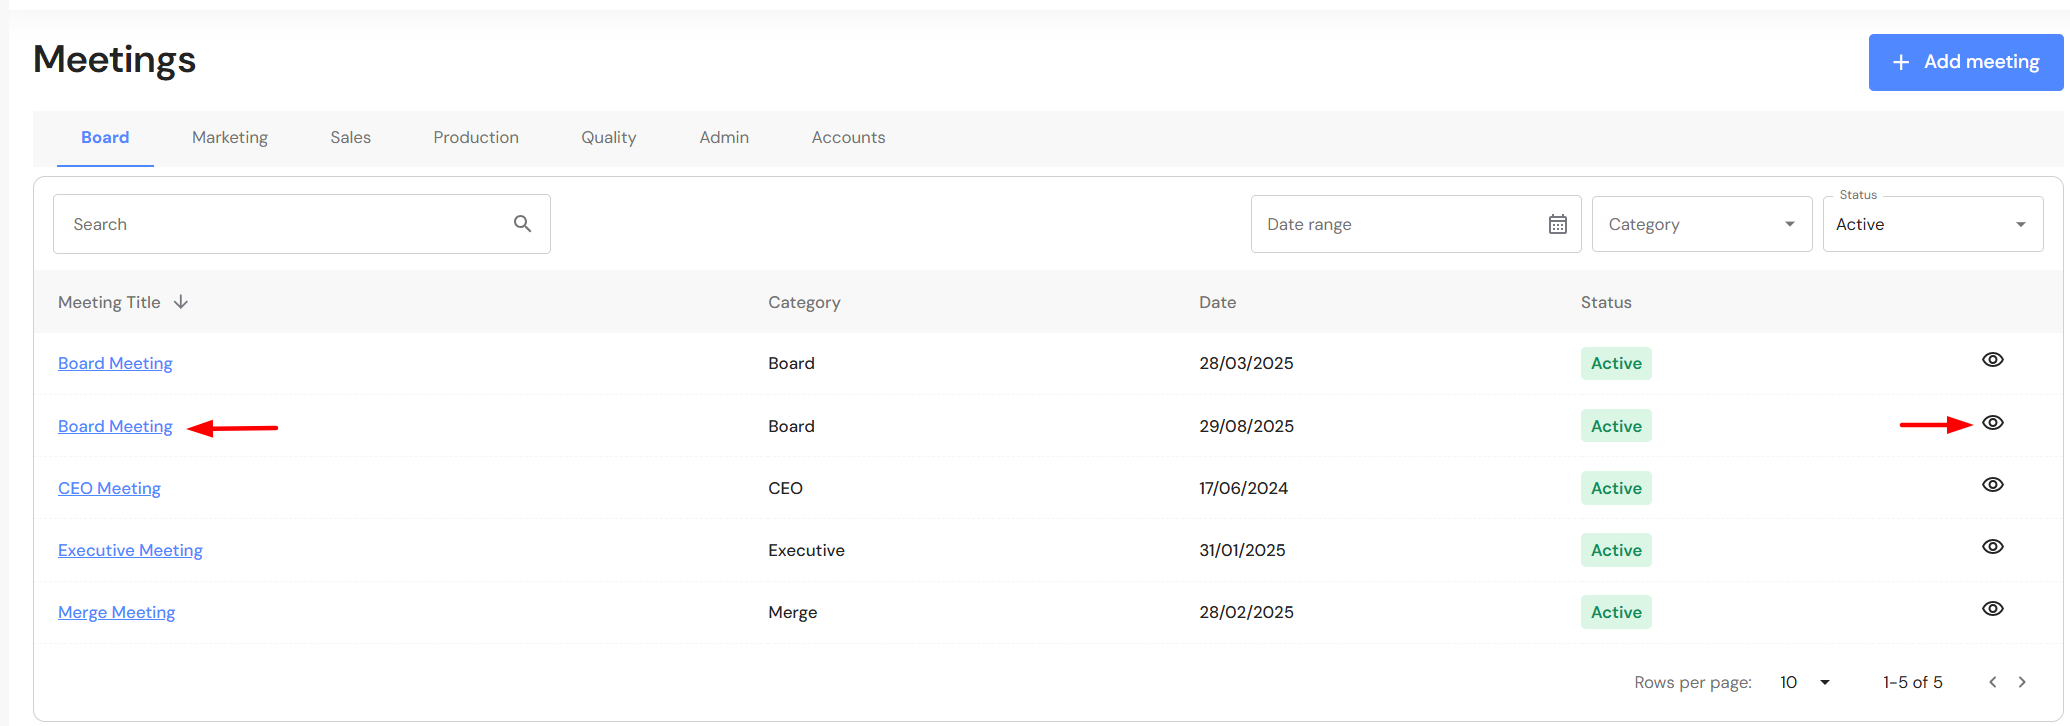Expand the Category dropdown
The width and height of the screenshot is (2070, 726).
tap(1701, 224)
